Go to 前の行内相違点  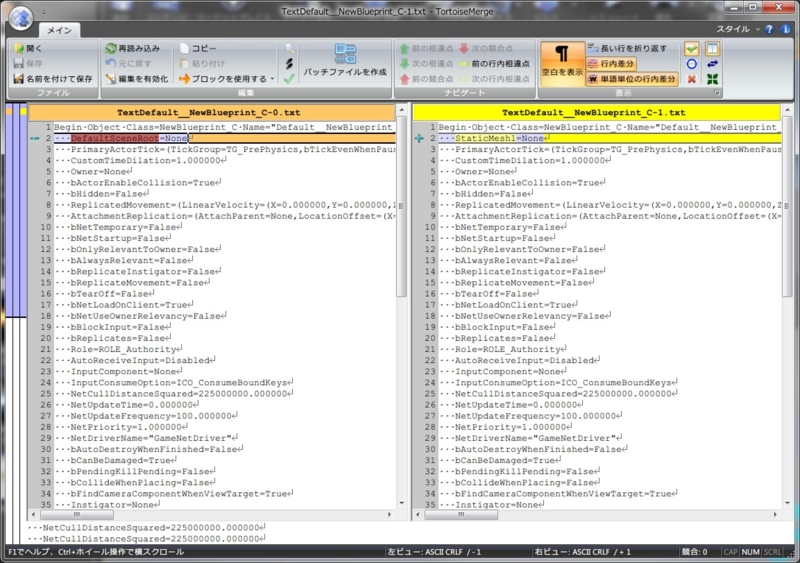(x=494, y=63)
